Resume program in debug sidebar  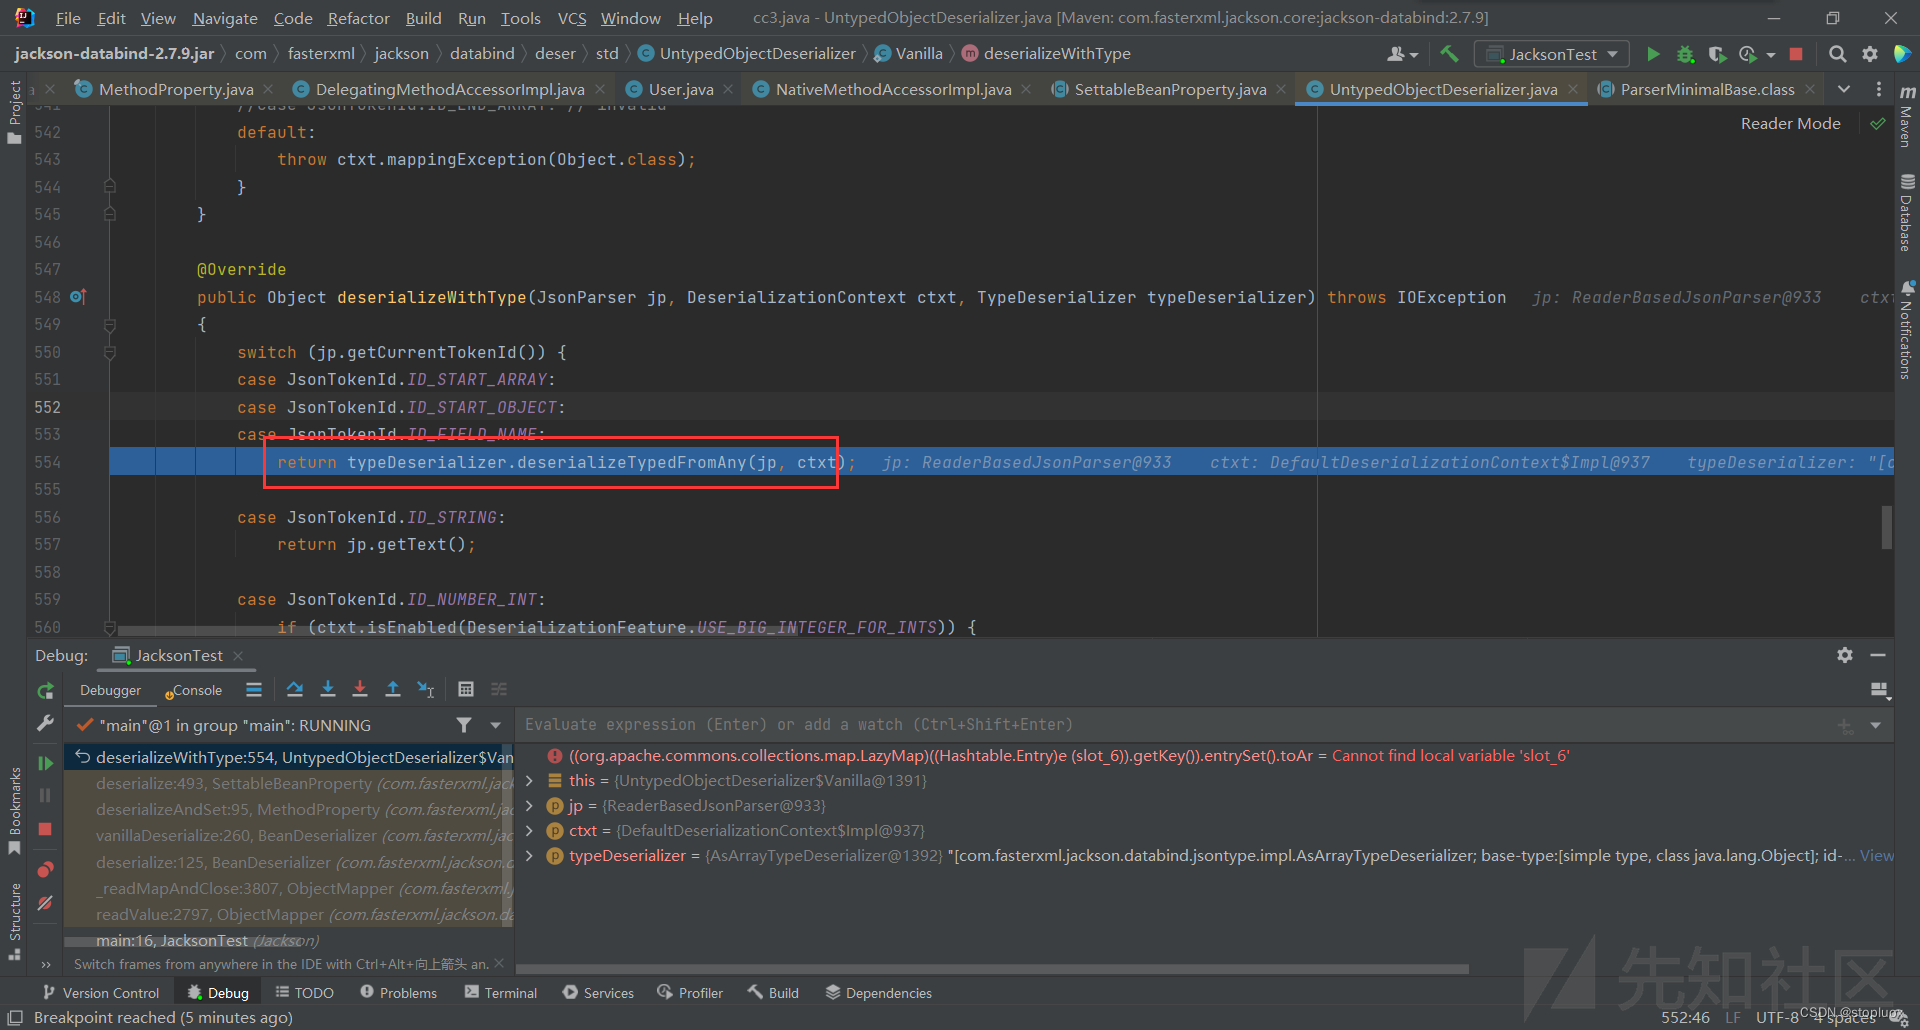tap(45, 763)
